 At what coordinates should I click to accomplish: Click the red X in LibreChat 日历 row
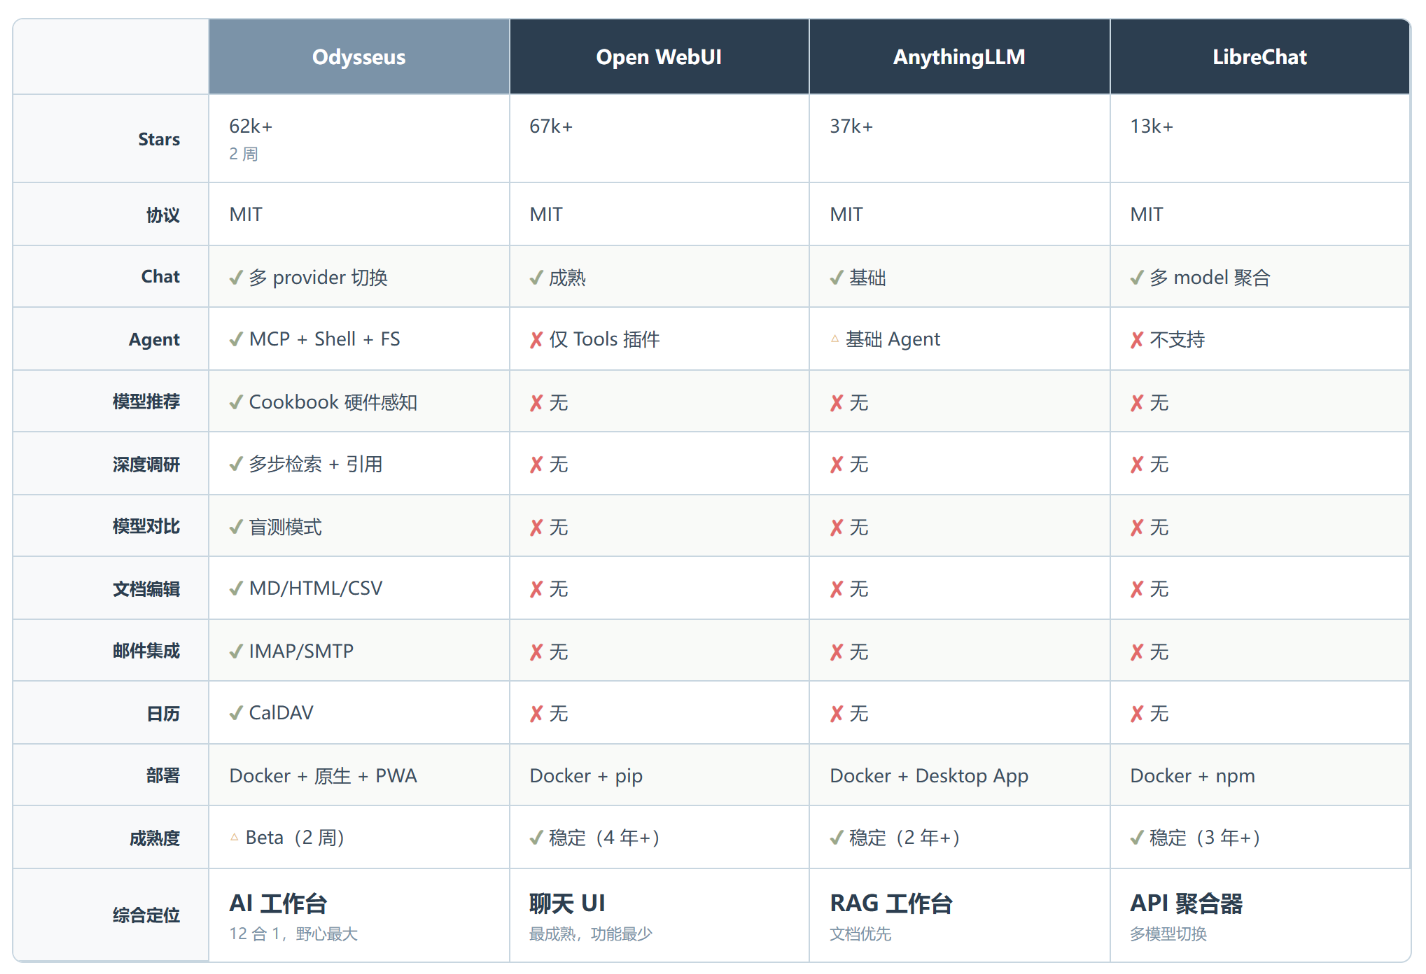click(1137, 714)
